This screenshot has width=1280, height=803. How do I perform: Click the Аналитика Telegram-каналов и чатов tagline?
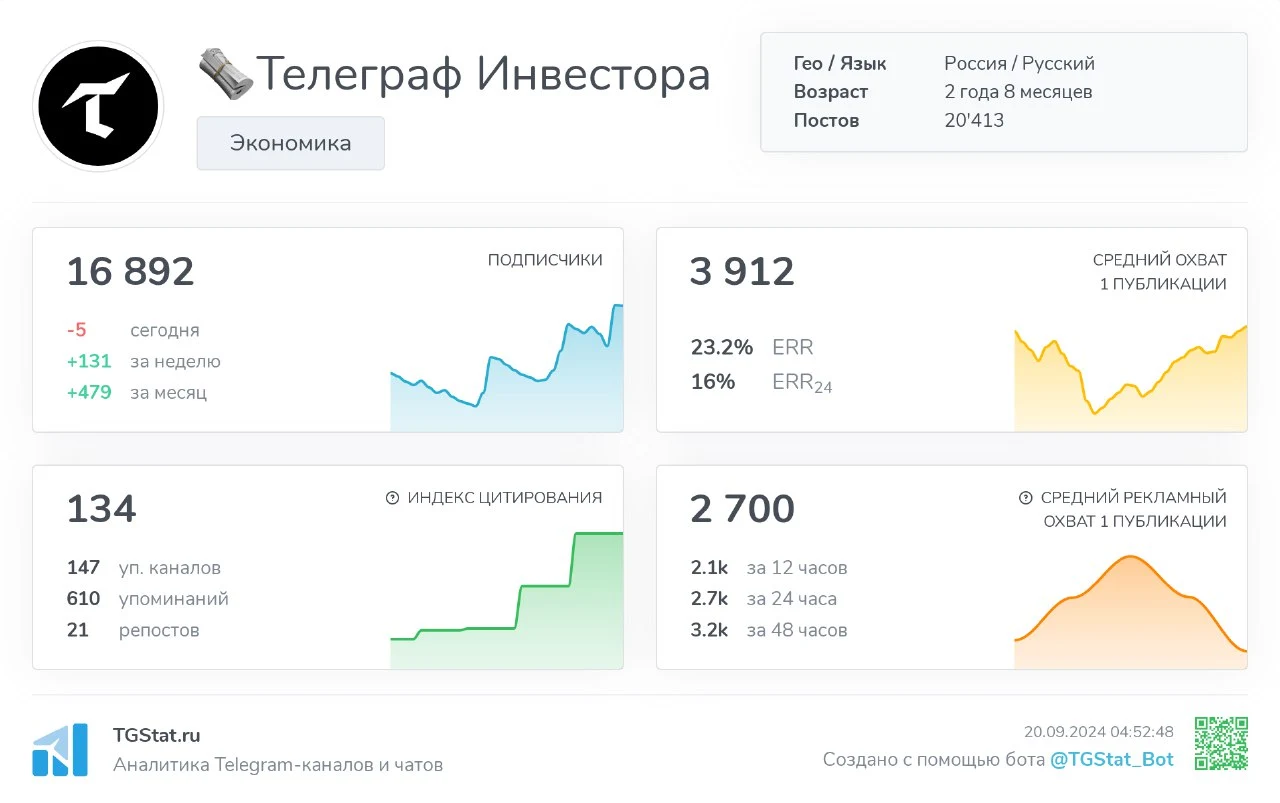coord(278,765)
